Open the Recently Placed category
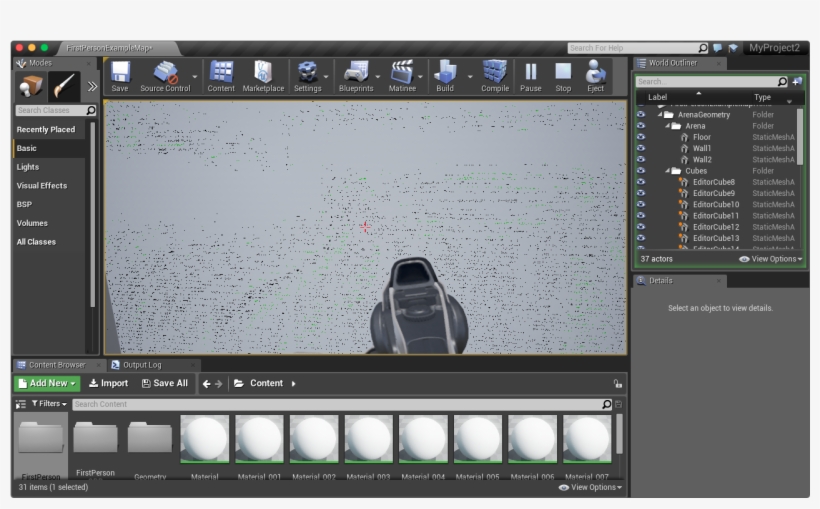The height and width of the screenshot is (509, 820). [45, 130]
